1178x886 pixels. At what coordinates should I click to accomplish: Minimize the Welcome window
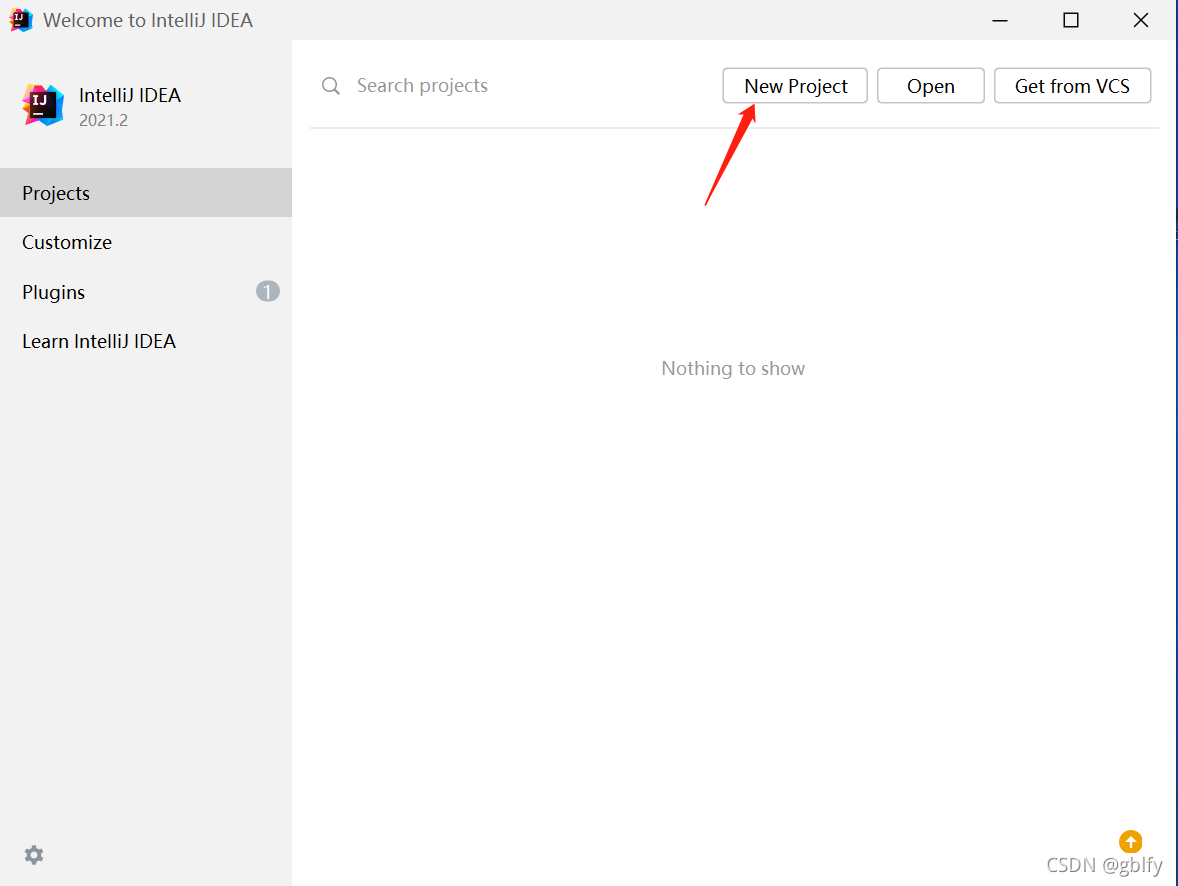pos(999,20)
